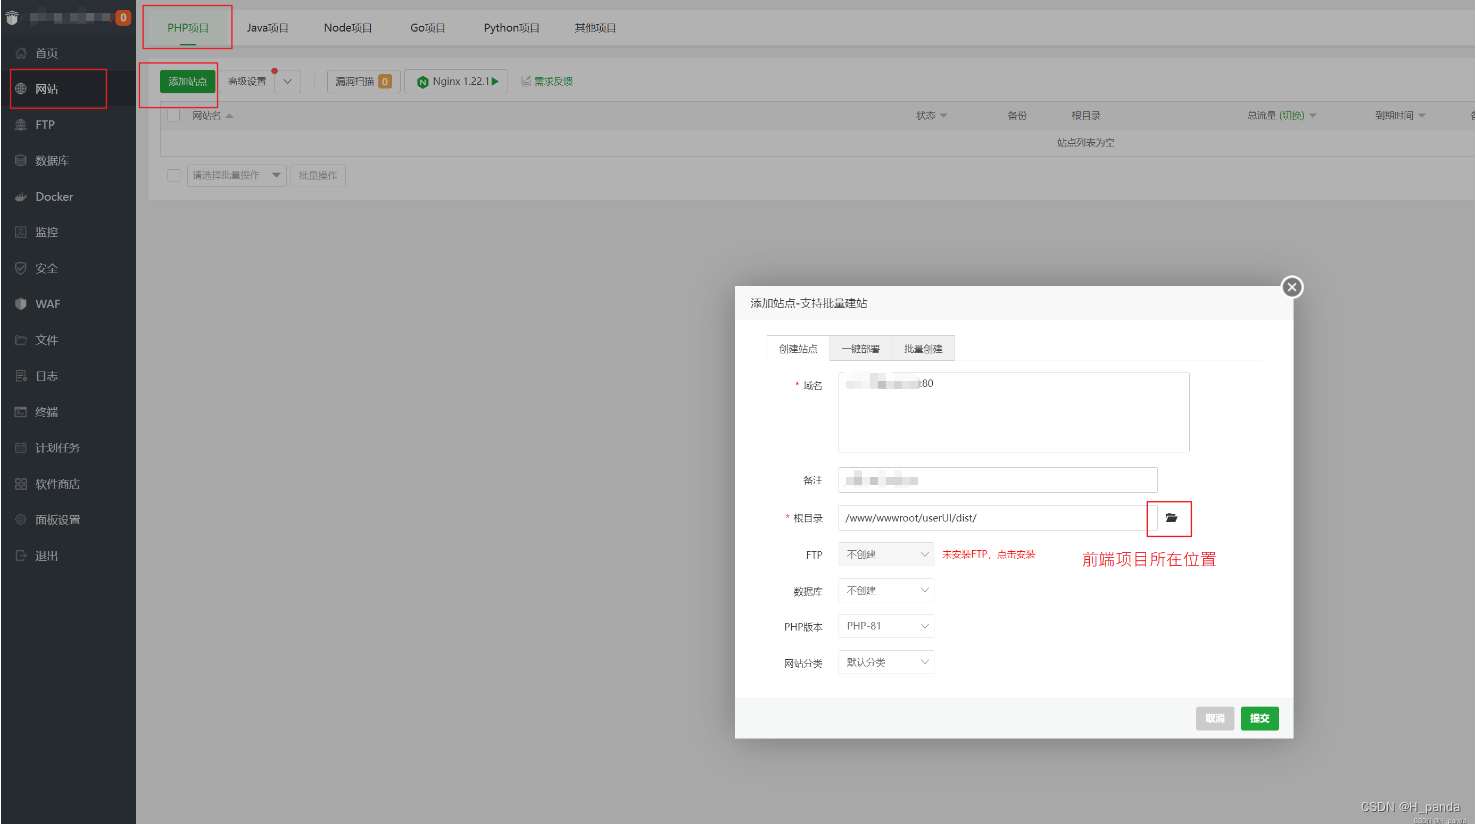Viewport: 1476px width, 824px height.
Task: Open the FTP 不创建 dropdown
Action: pos(886,554)
